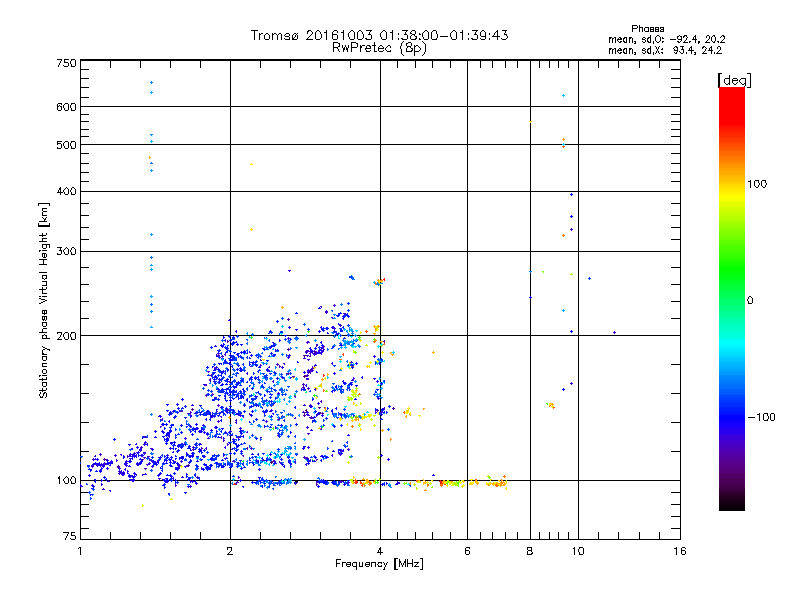Click the colorbar '0' tick label
Screen dimensions: 800x600
(x=750, y=301)
